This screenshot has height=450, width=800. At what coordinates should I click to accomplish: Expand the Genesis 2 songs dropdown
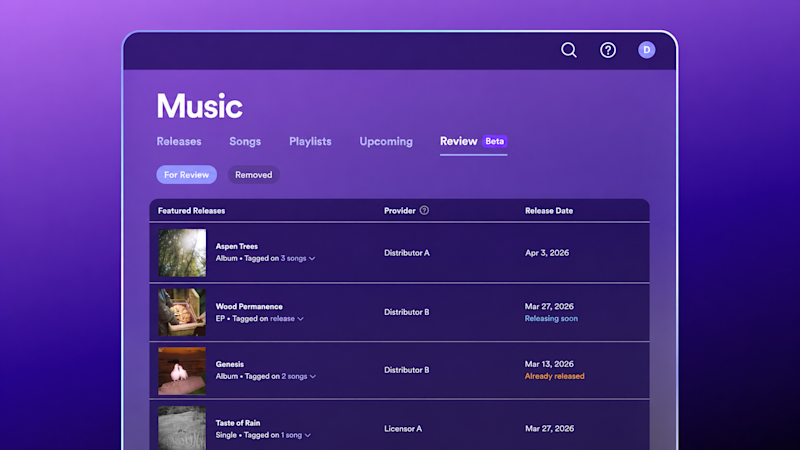(299, 376)
